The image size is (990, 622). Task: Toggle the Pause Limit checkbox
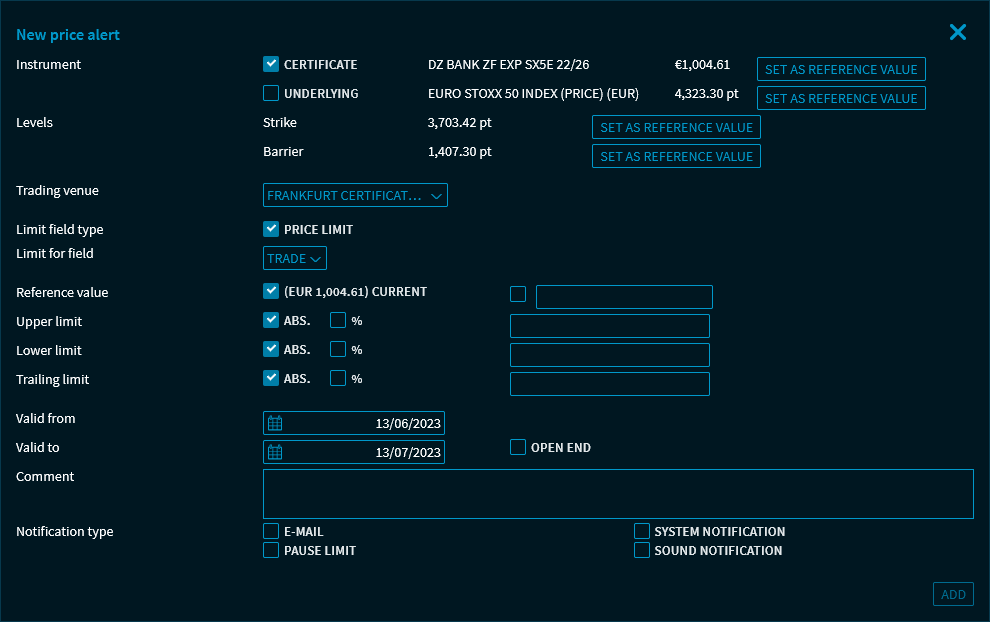(271, 550)
